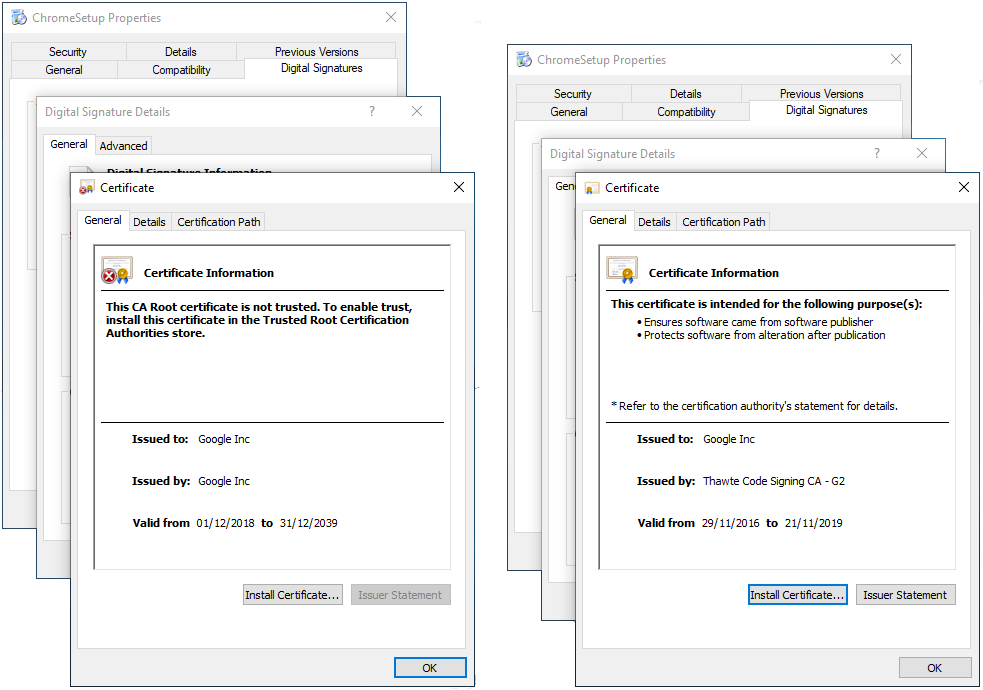Select General tab in left Digital Signature Details

click(x=69, y=144)
